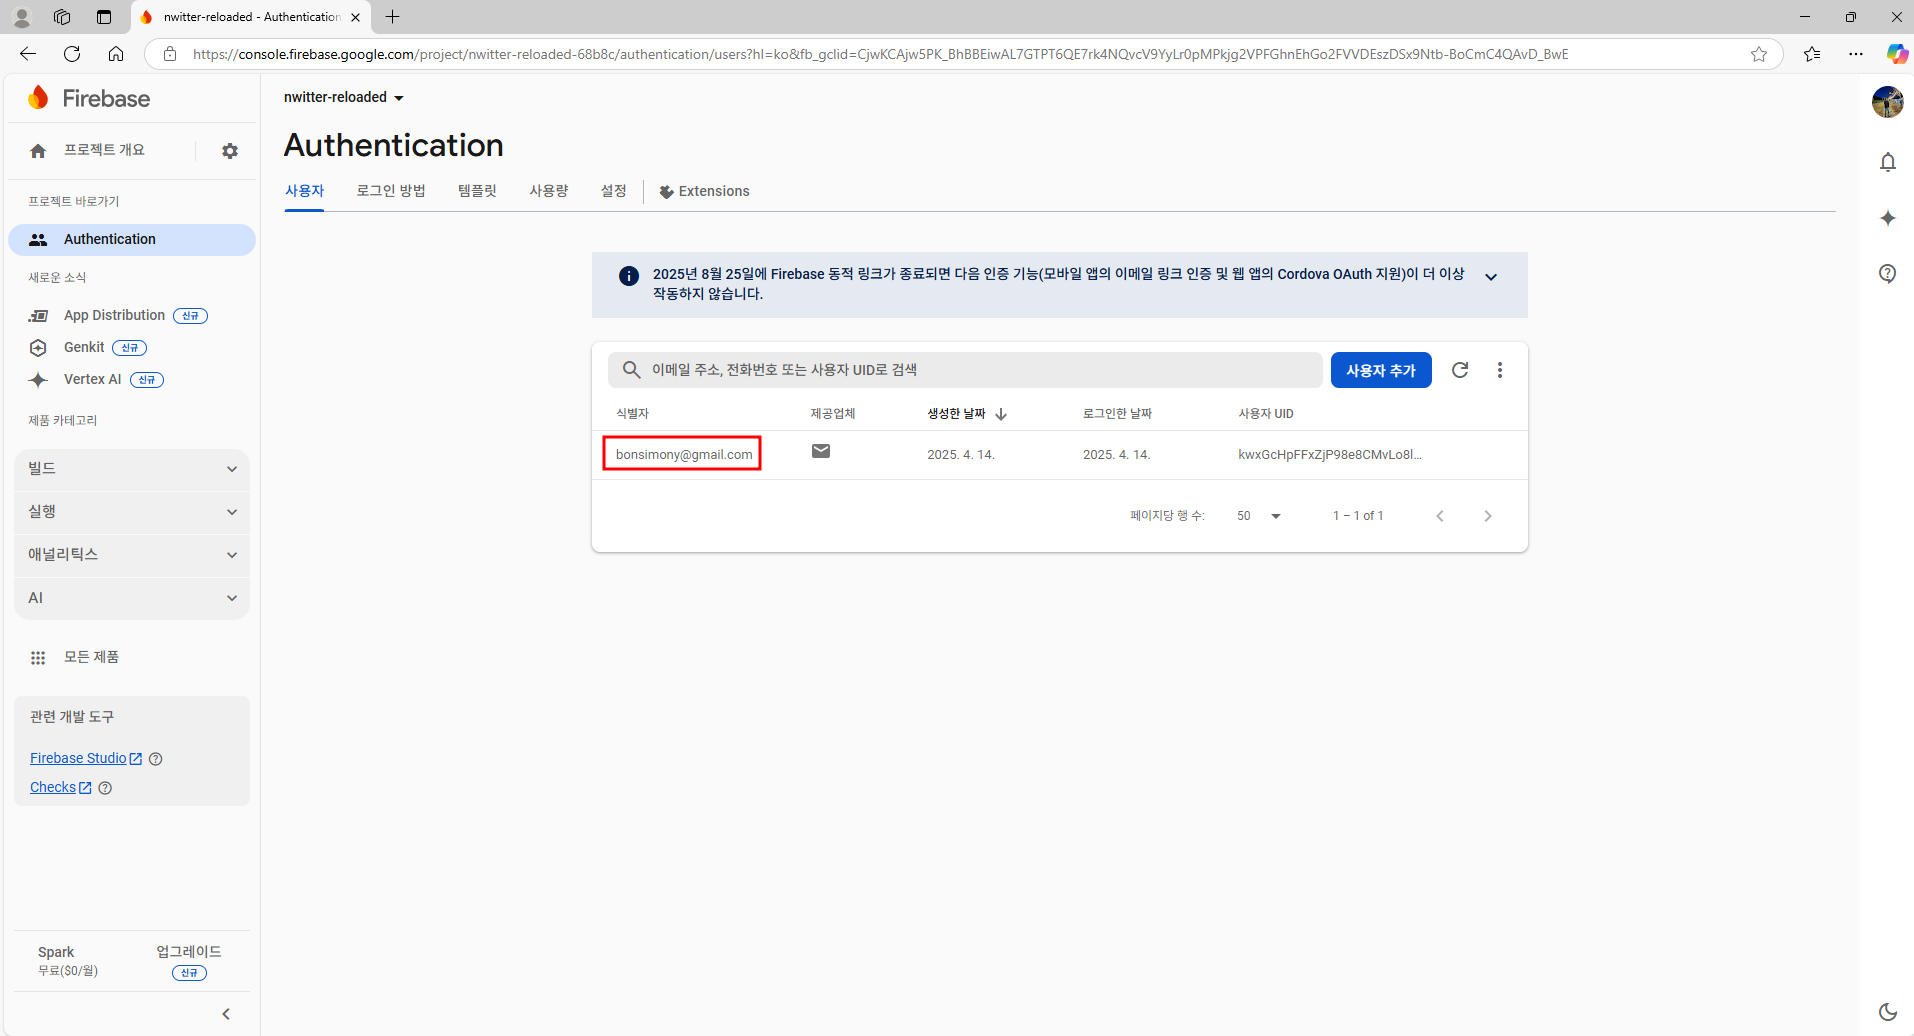Switch to the 사용량 tab

(549, 191)
